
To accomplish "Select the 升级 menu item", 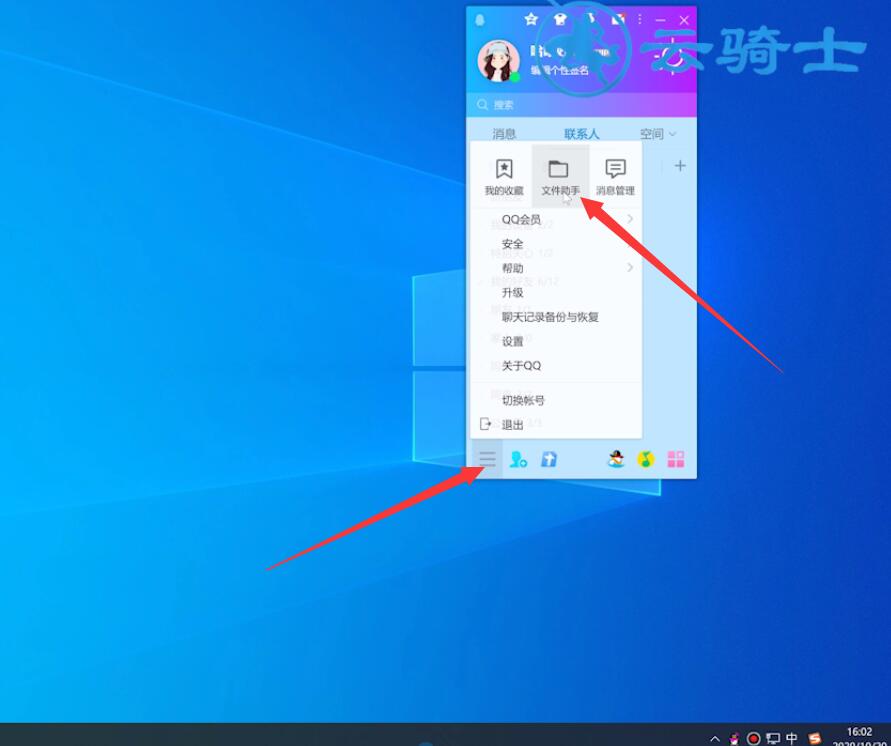I will point(556,293).
